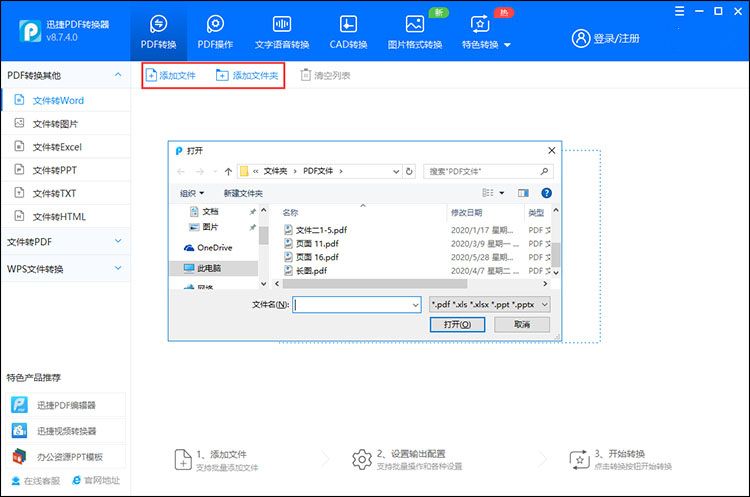Expand the WPS文件转换 section

click(x=66, y=269)
